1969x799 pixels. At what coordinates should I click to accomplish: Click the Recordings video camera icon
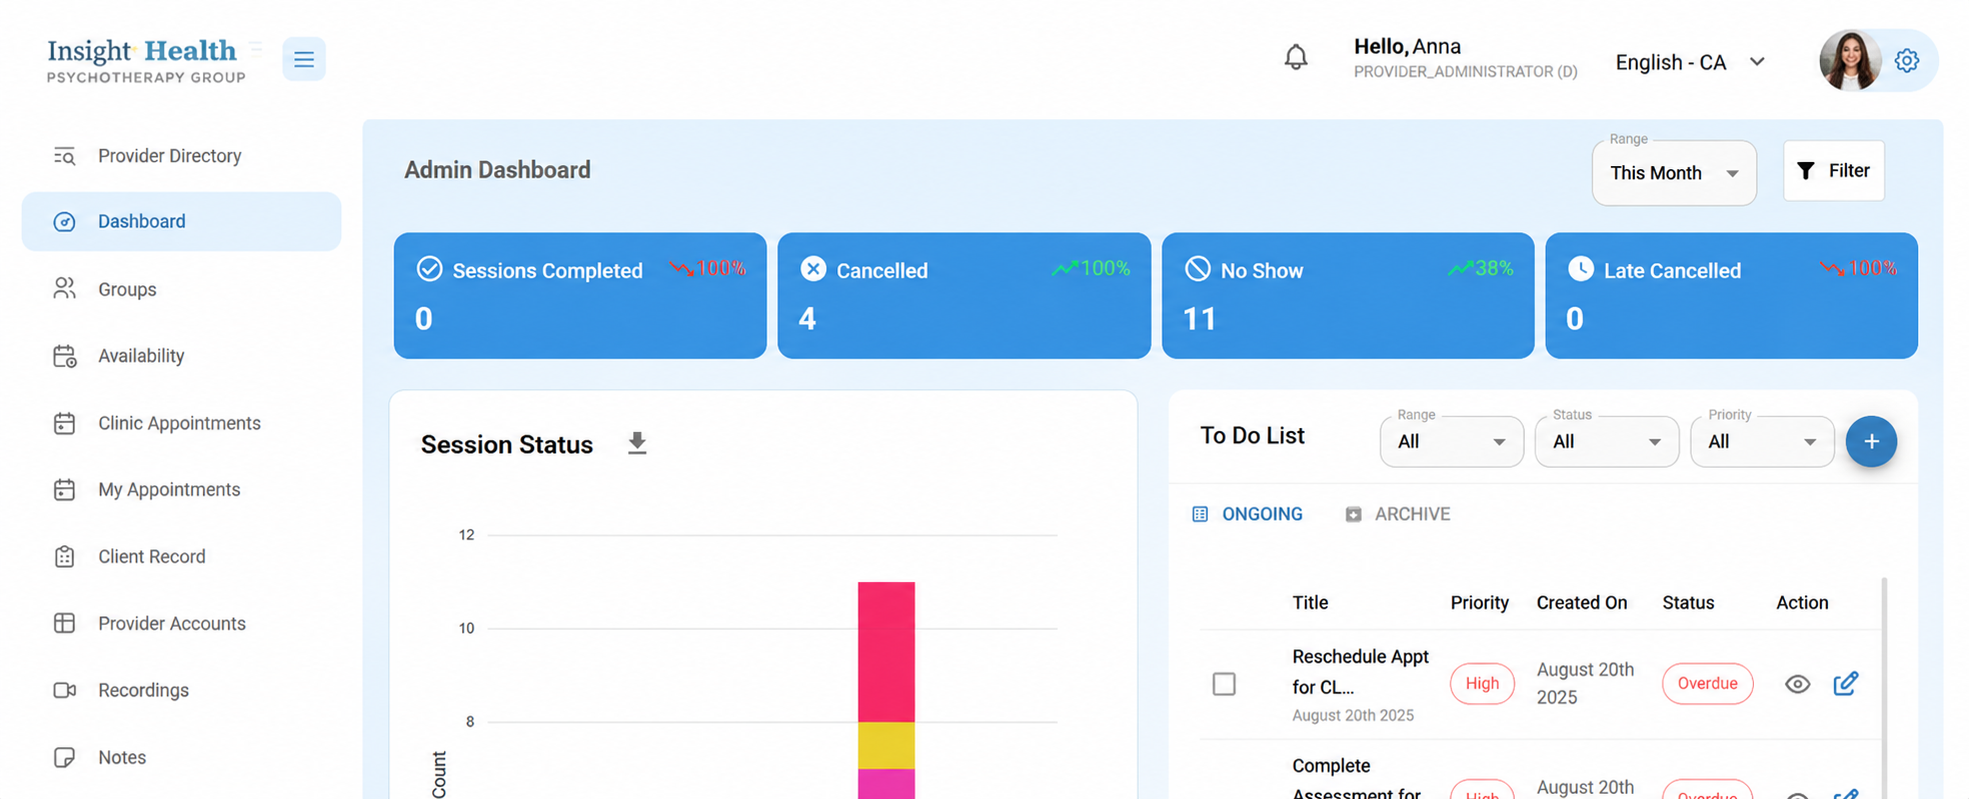pos(64,690)
